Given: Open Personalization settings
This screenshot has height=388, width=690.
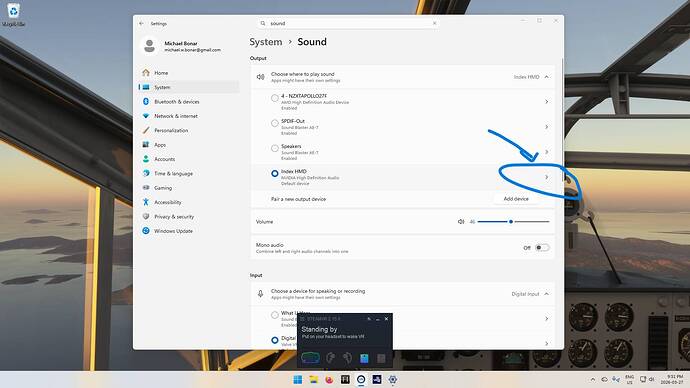Looking at the screenshot, I should (x=189, y=131).
